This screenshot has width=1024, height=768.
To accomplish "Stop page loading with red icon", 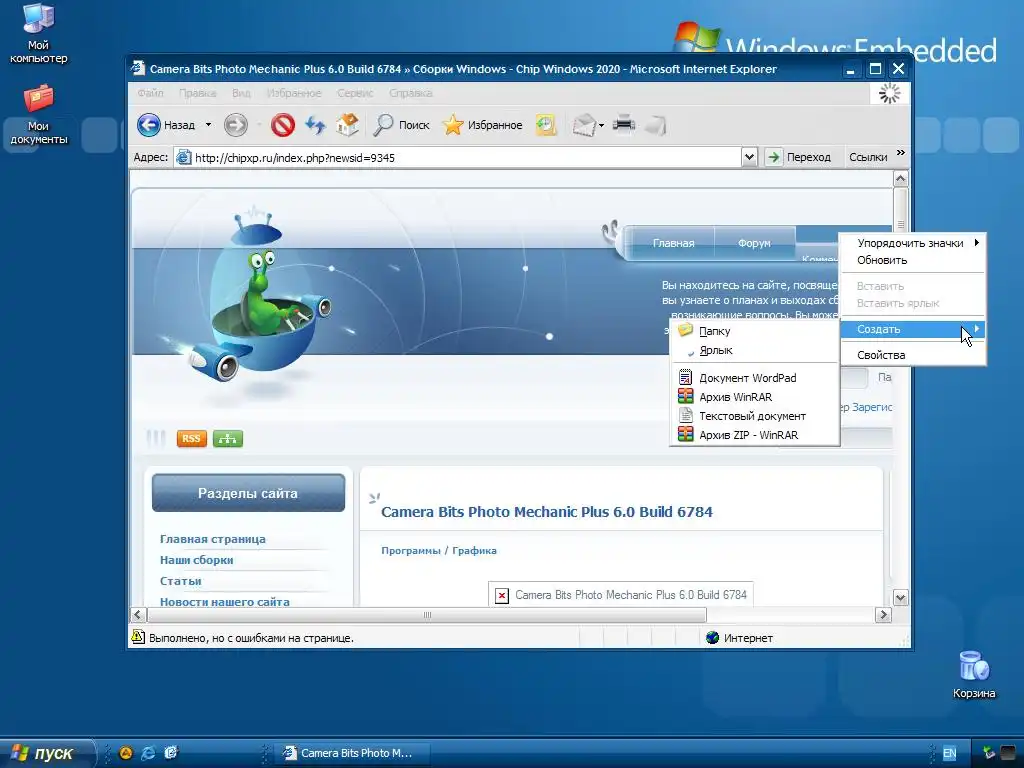I will [283, 125].
